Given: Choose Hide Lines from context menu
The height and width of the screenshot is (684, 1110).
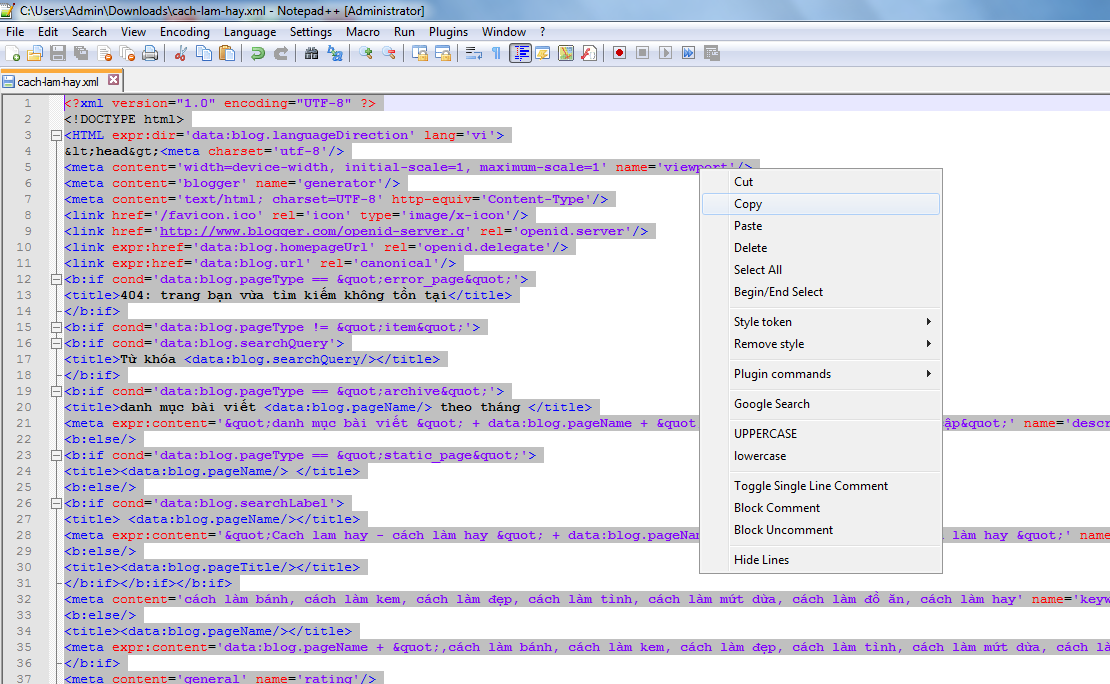Looking at the screenshot, I should 821,559.
